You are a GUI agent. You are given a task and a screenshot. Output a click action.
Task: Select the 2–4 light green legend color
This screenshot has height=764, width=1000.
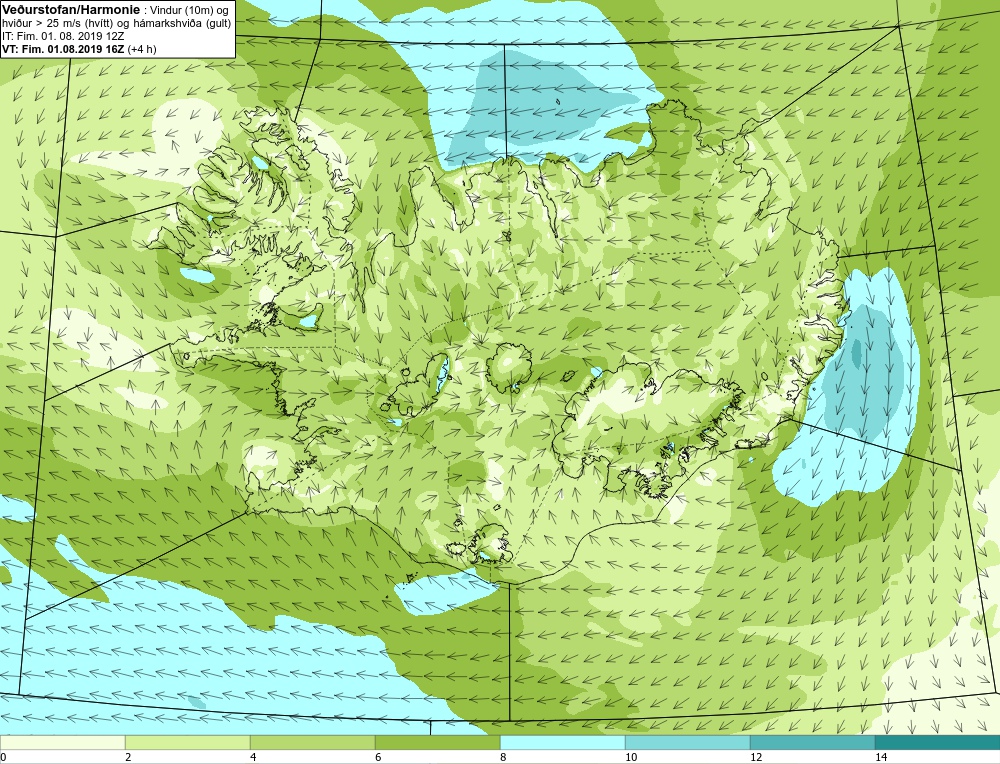pyautogui.click(x=188, y=742)
